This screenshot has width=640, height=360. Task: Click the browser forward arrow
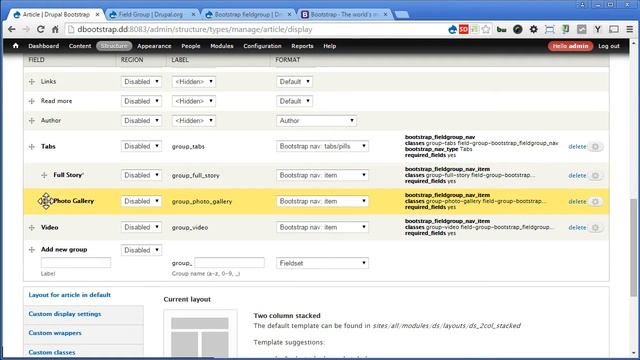(26, 29)
